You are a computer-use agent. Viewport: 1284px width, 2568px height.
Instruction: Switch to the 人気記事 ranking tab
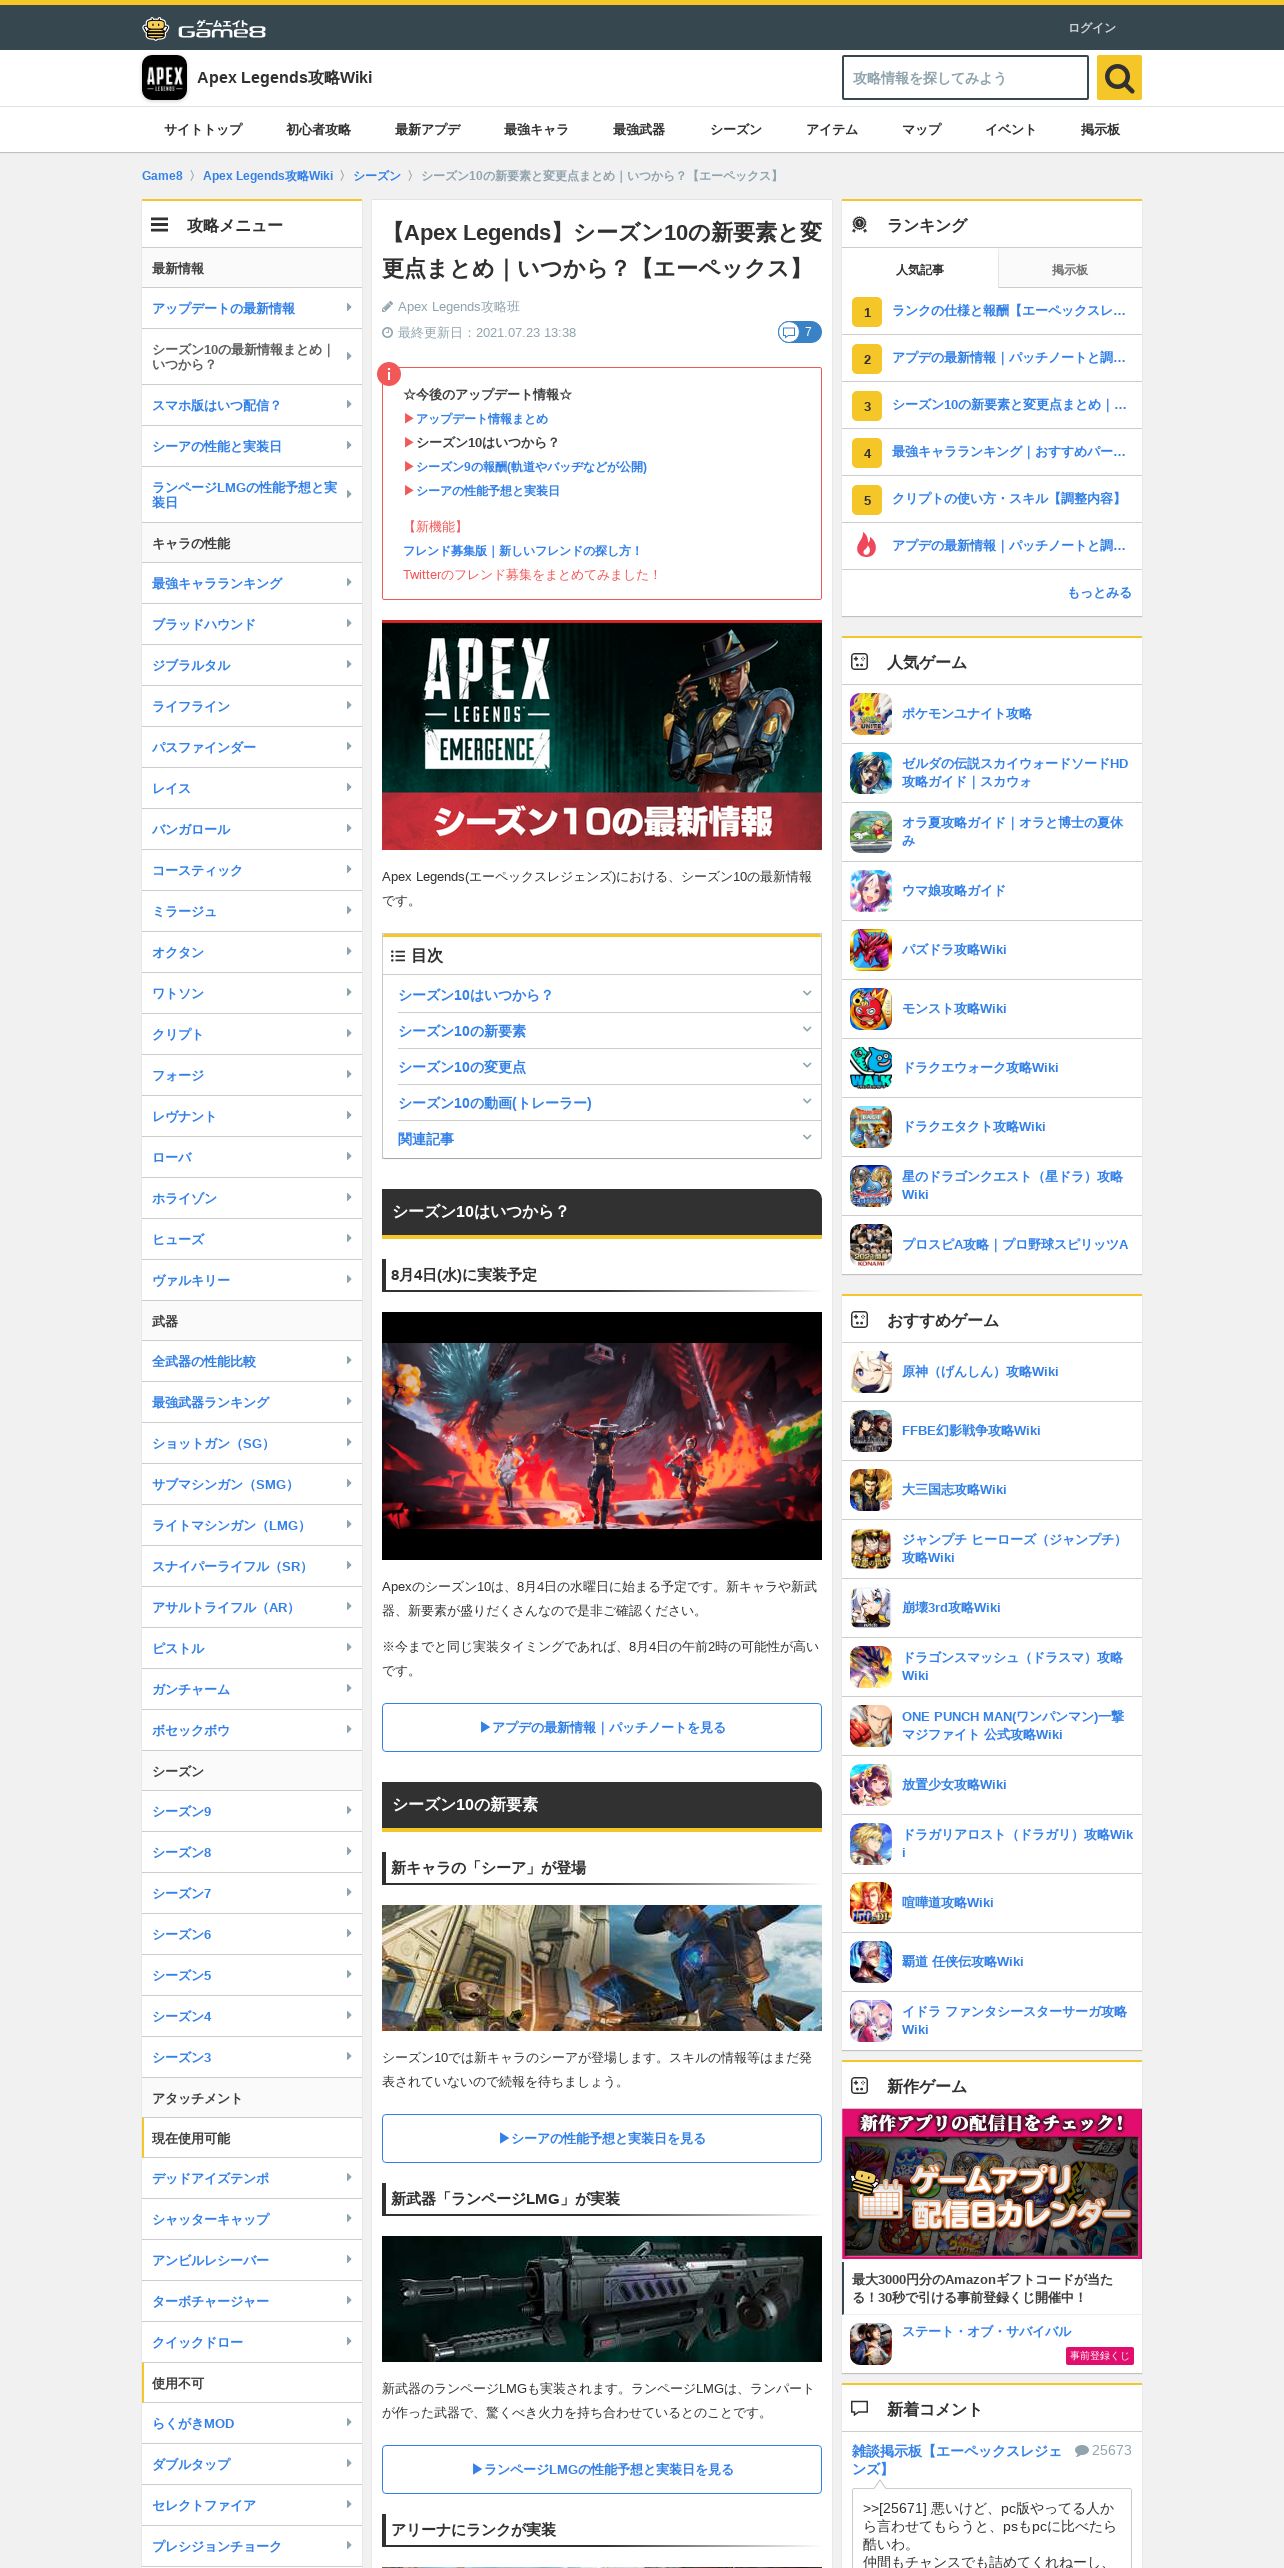(x=920, y=270)
